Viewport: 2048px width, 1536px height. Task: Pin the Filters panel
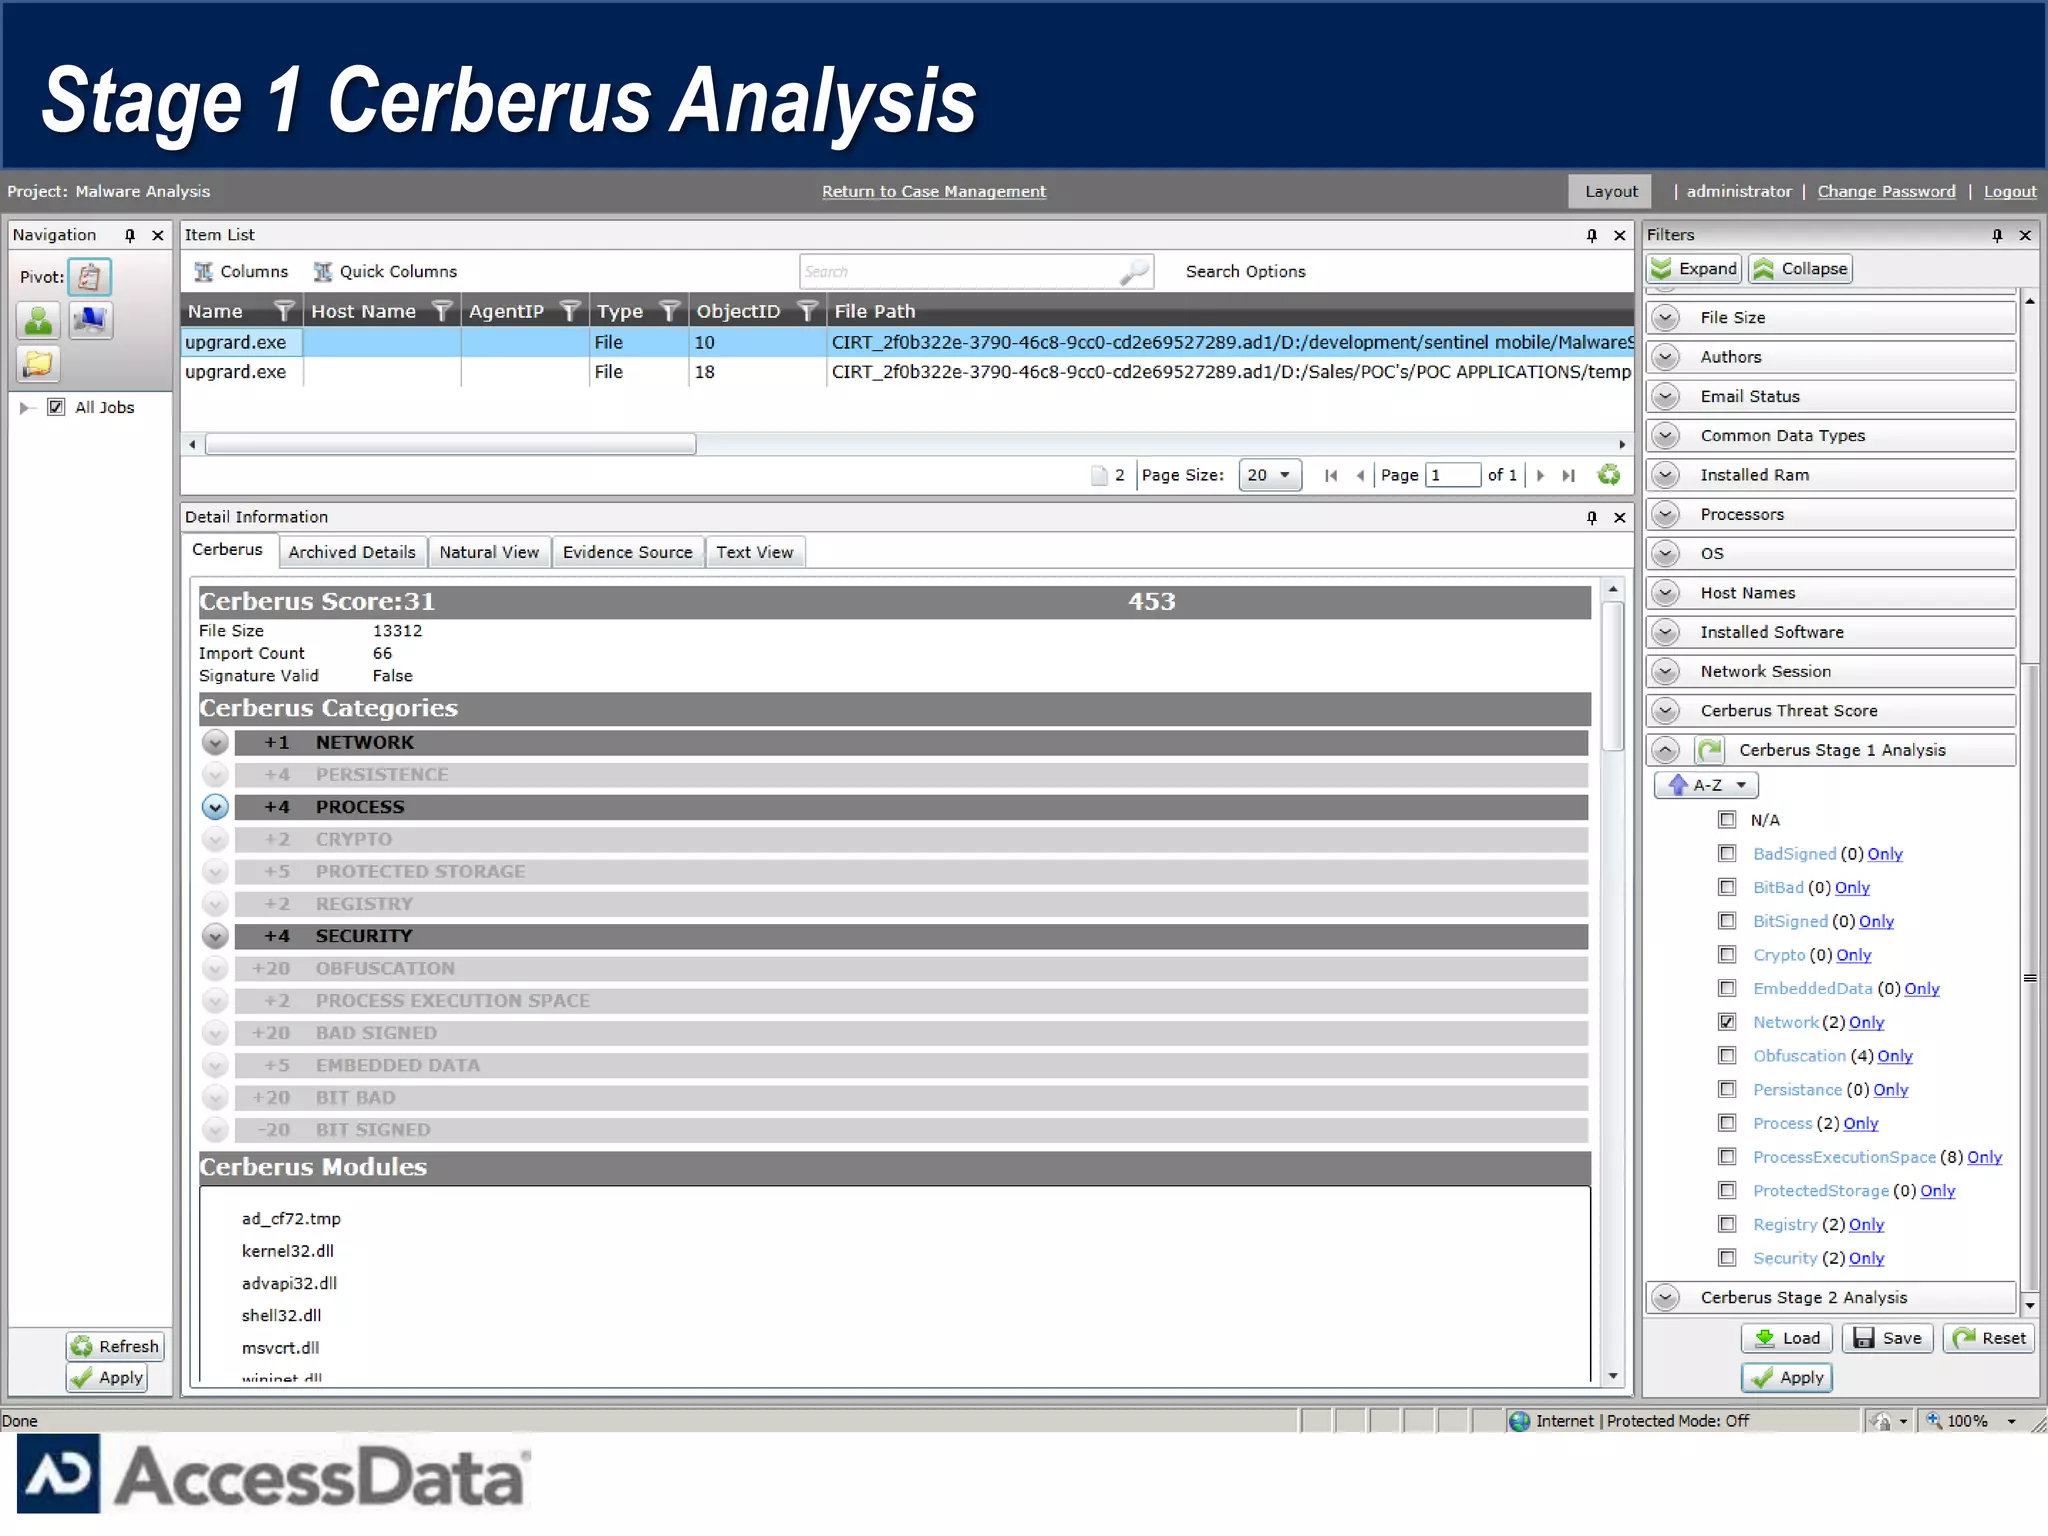click(1997, 235)
